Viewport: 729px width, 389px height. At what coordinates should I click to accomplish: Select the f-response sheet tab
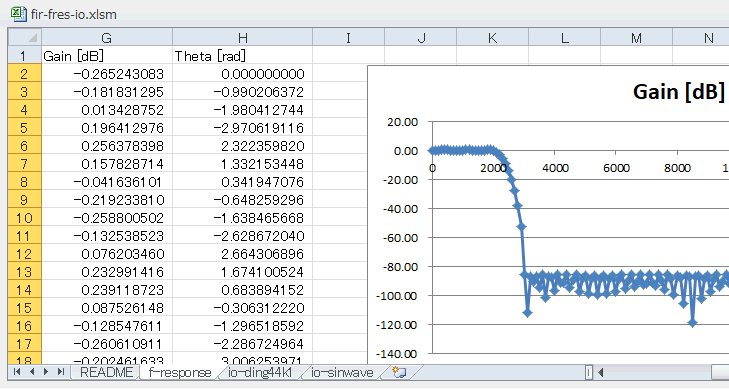(180, 372)
